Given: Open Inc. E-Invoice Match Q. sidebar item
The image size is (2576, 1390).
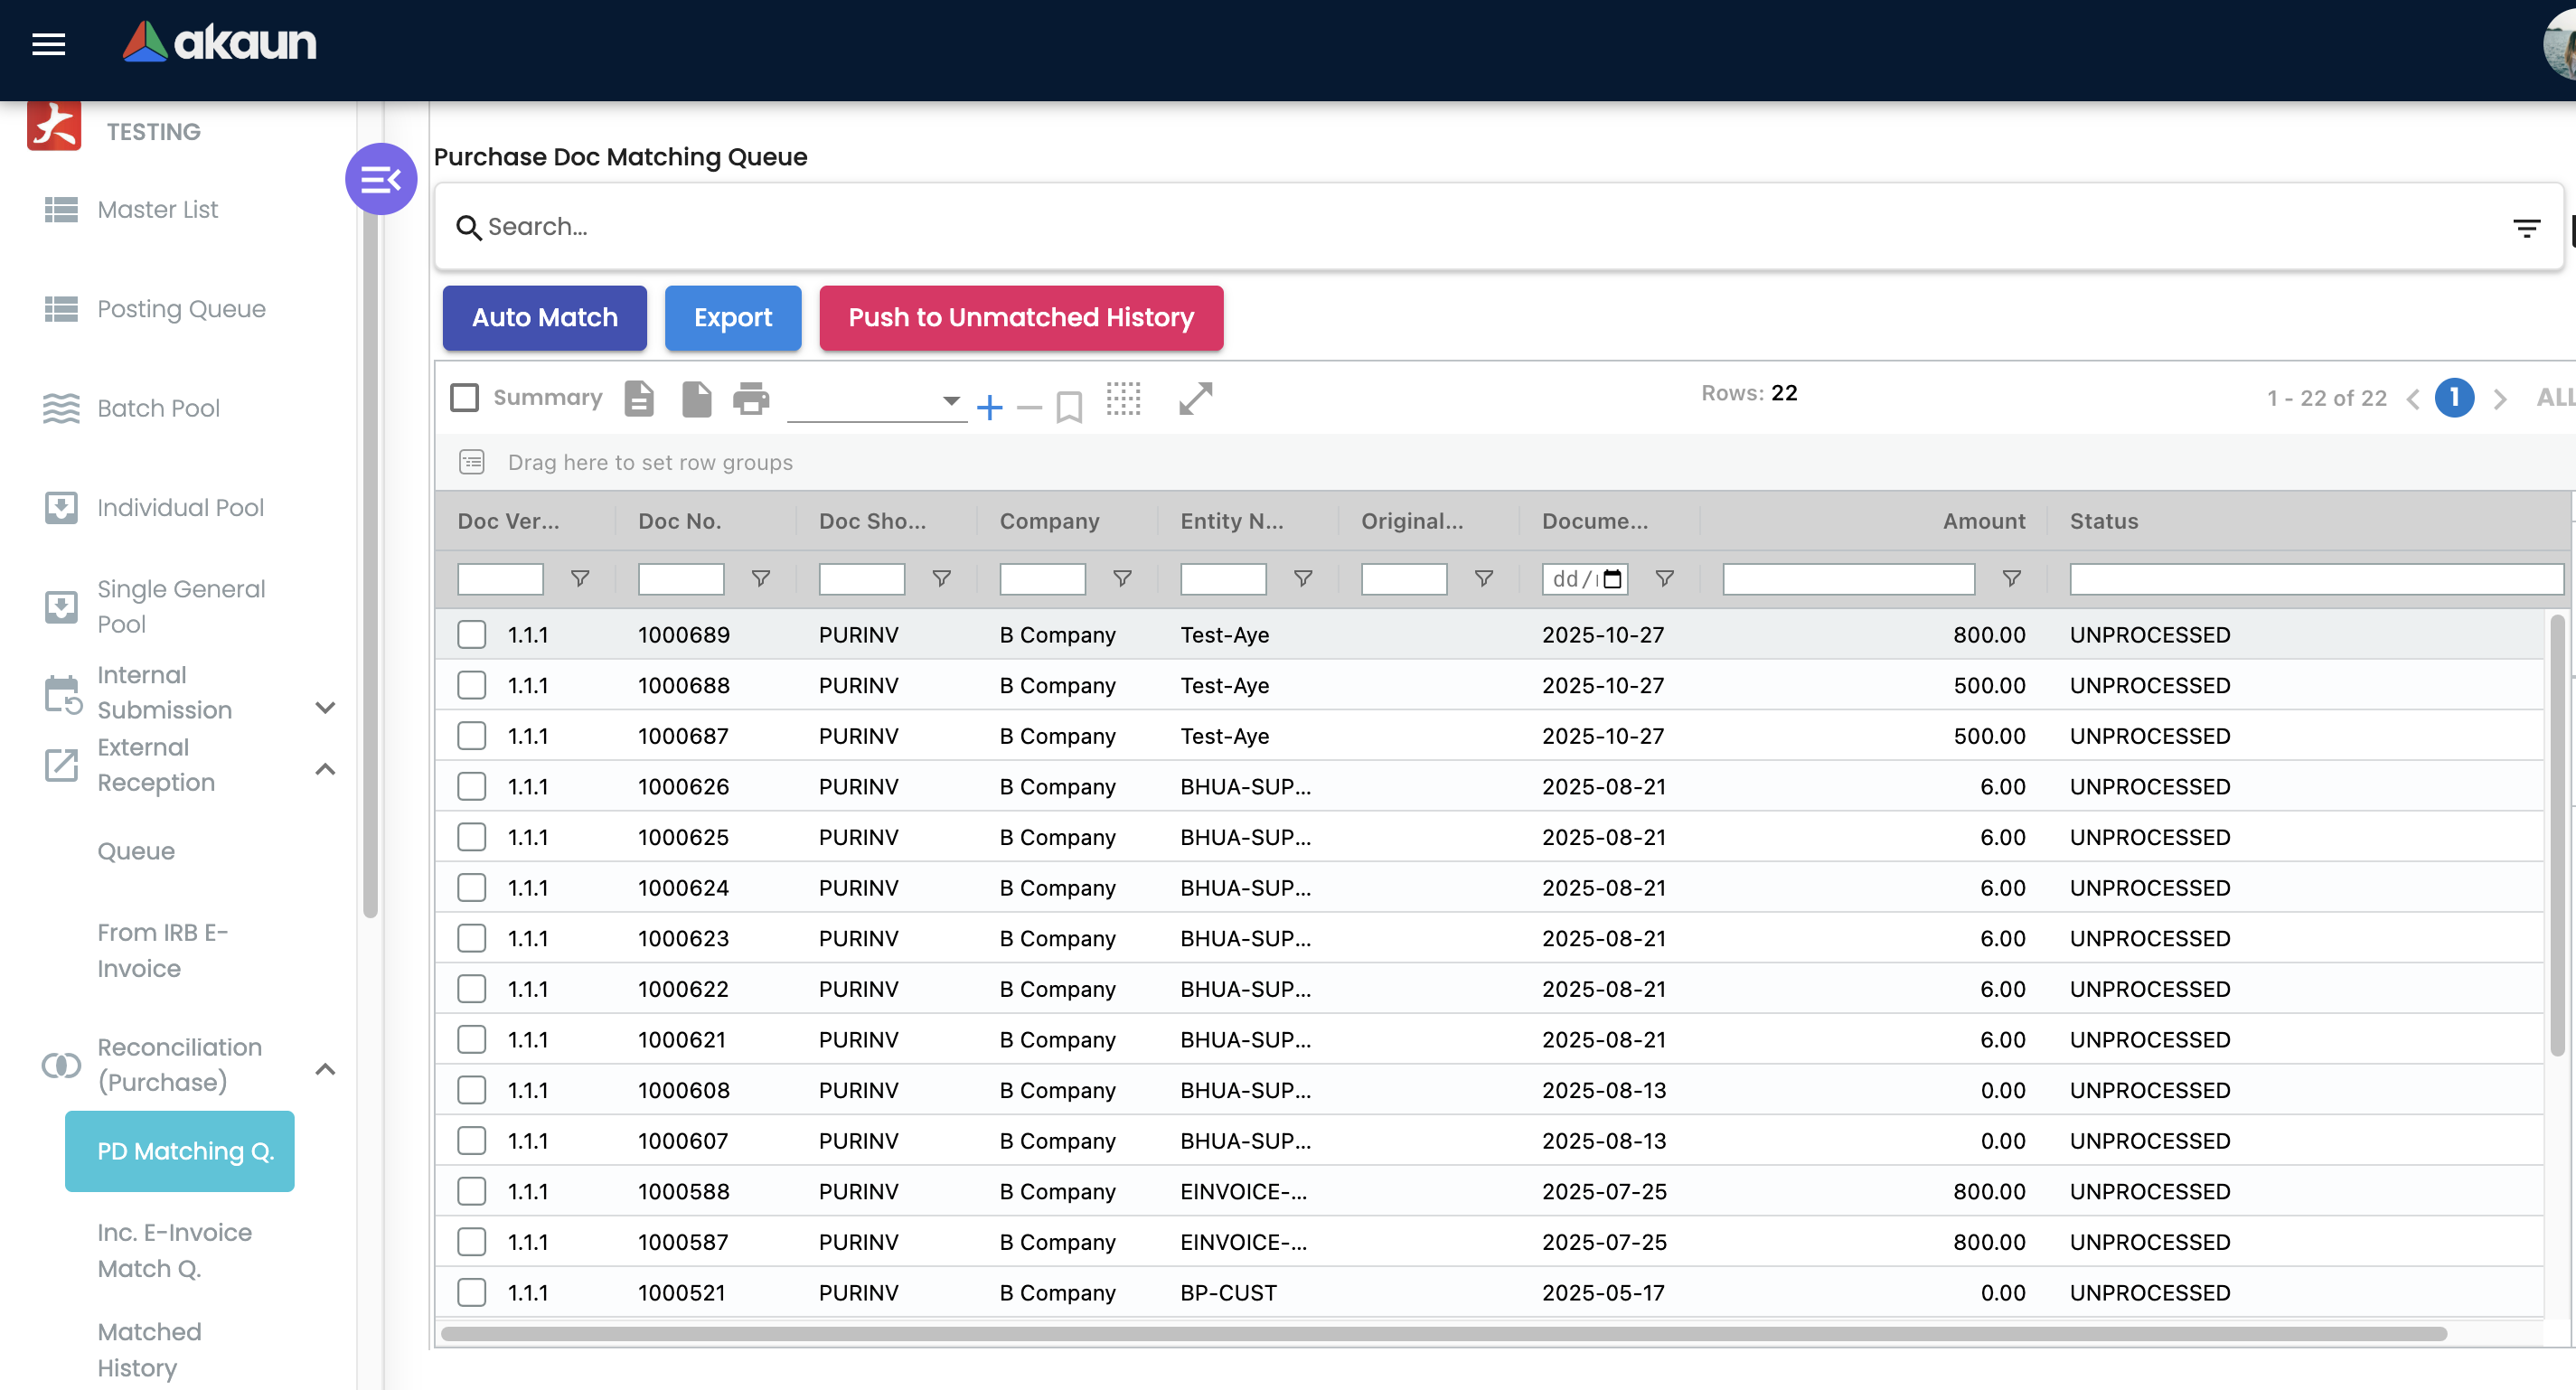Looking at the screenshot, I should (174, 1250).
